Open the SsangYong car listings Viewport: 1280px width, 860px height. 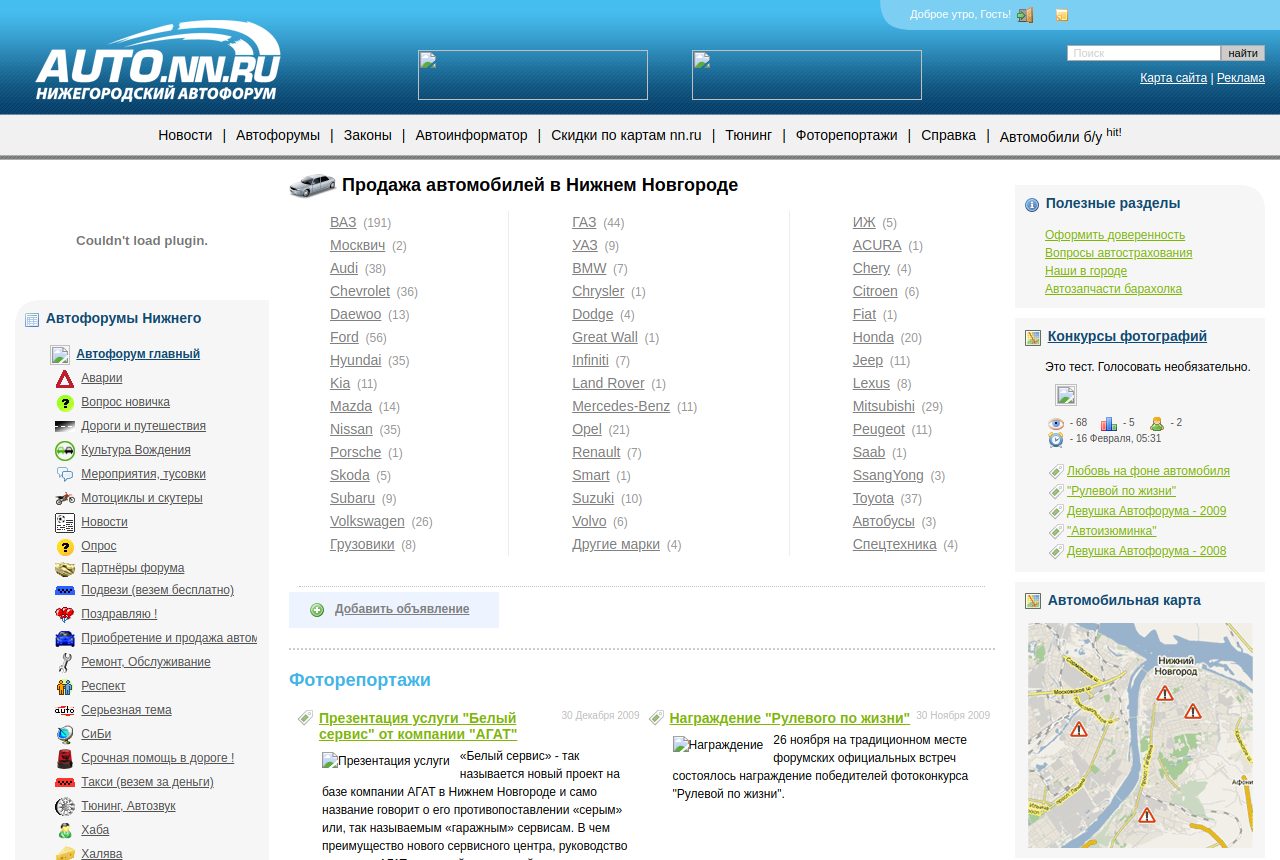[x=888, y=475]
